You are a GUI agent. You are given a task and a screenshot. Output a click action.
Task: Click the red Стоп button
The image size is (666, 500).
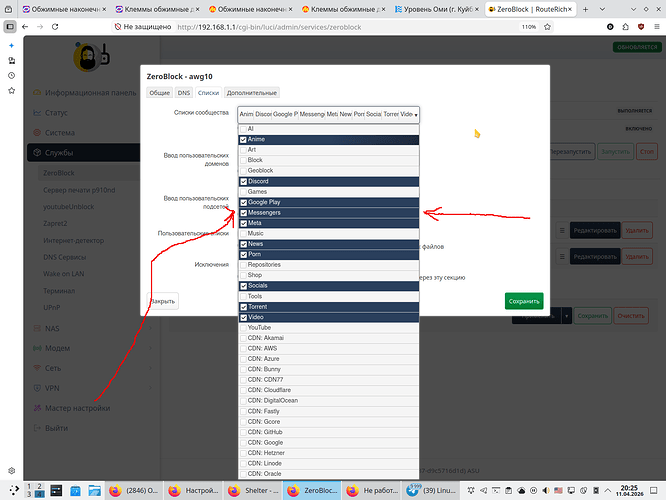tap(646, 152)
